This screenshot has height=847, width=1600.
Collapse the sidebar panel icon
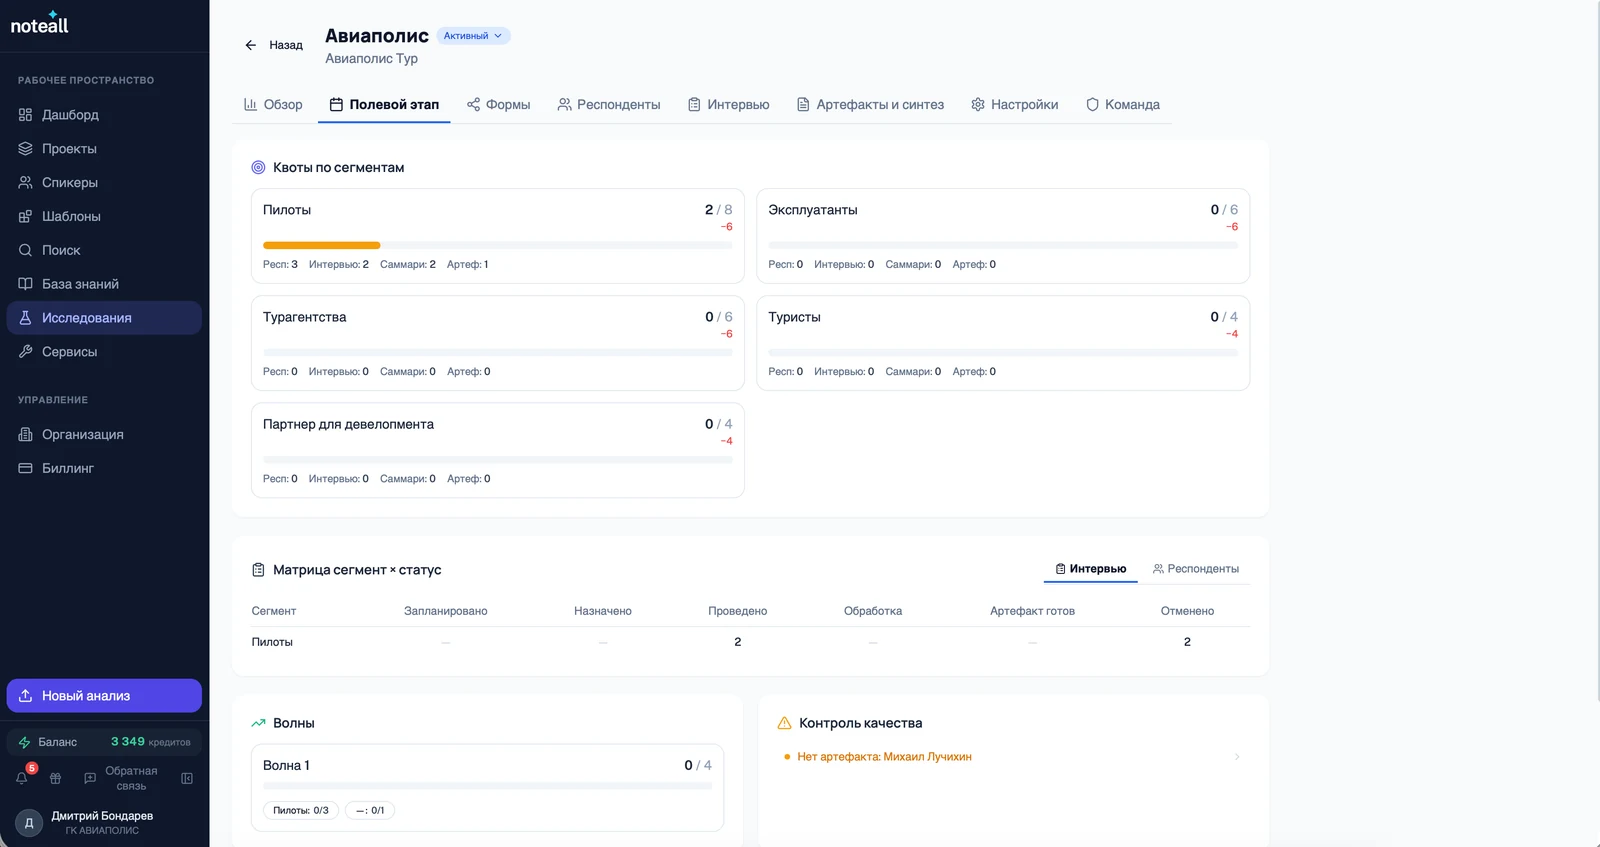click(x=187, y=778)
